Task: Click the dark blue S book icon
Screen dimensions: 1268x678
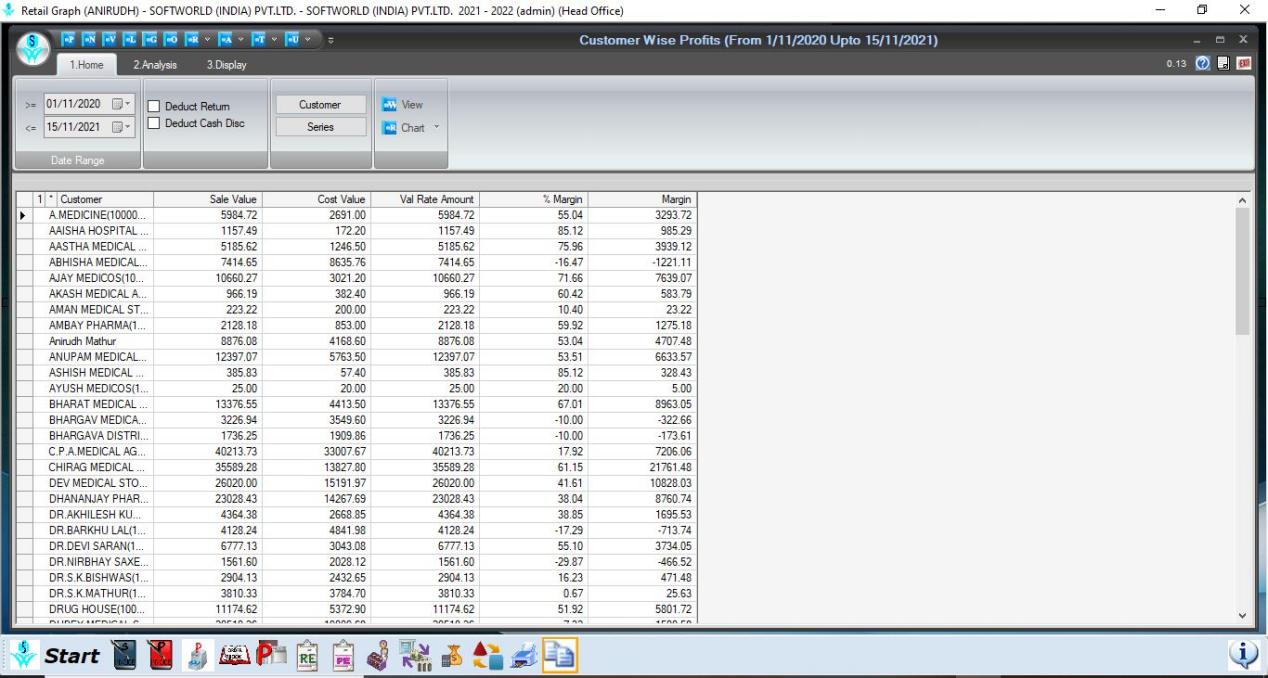Action: point(122,656)
